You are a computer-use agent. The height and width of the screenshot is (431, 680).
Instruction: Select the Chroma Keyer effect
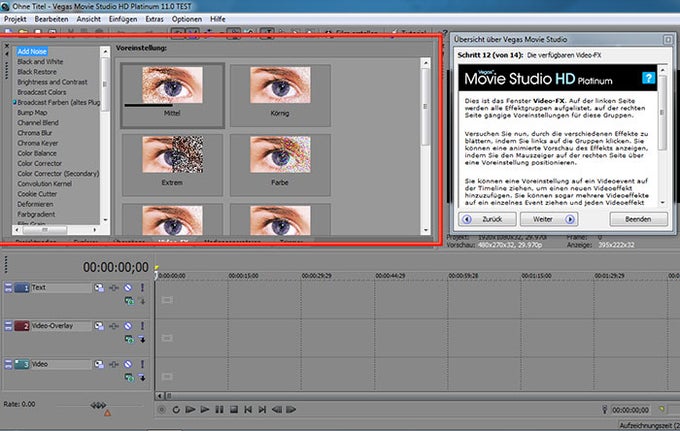pos(37,143)
